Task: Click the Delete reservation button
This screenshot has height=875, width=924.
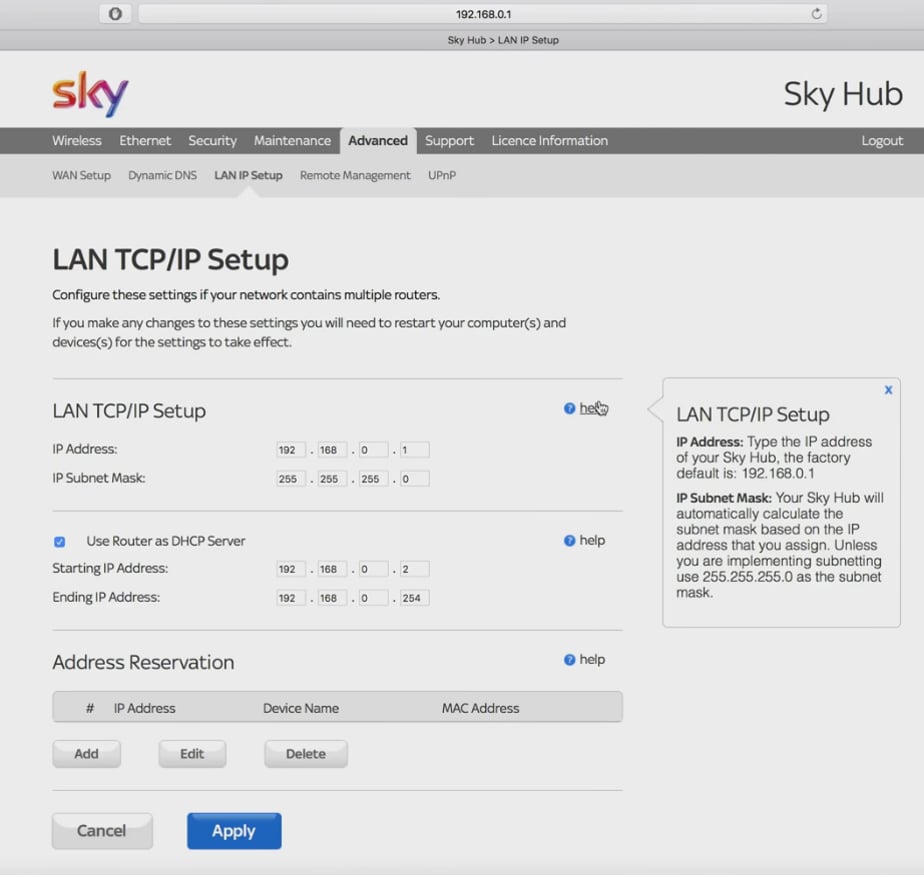Action: 306,754
